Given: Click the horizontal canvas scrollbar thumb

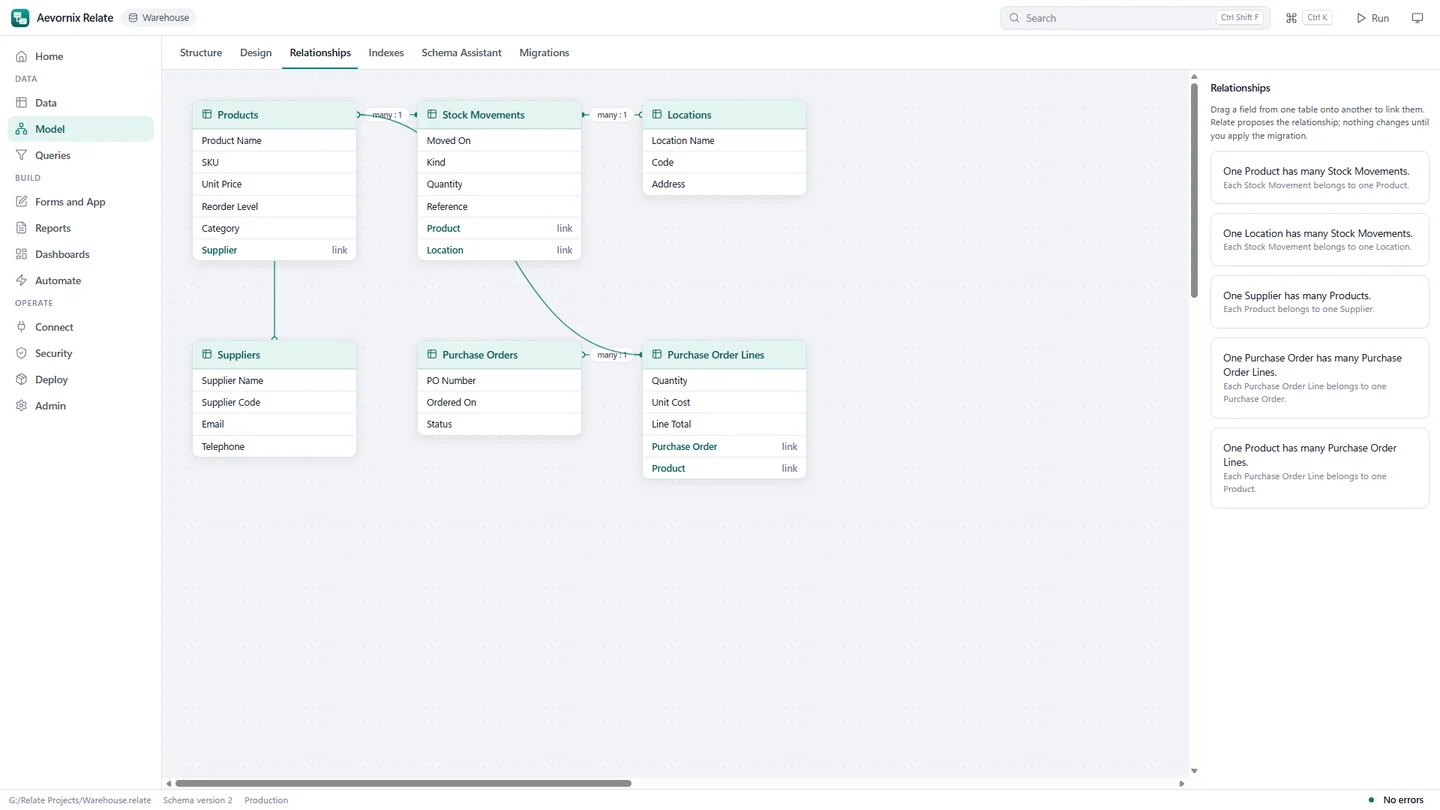Looking at the screenshot, I should (403, 783).
